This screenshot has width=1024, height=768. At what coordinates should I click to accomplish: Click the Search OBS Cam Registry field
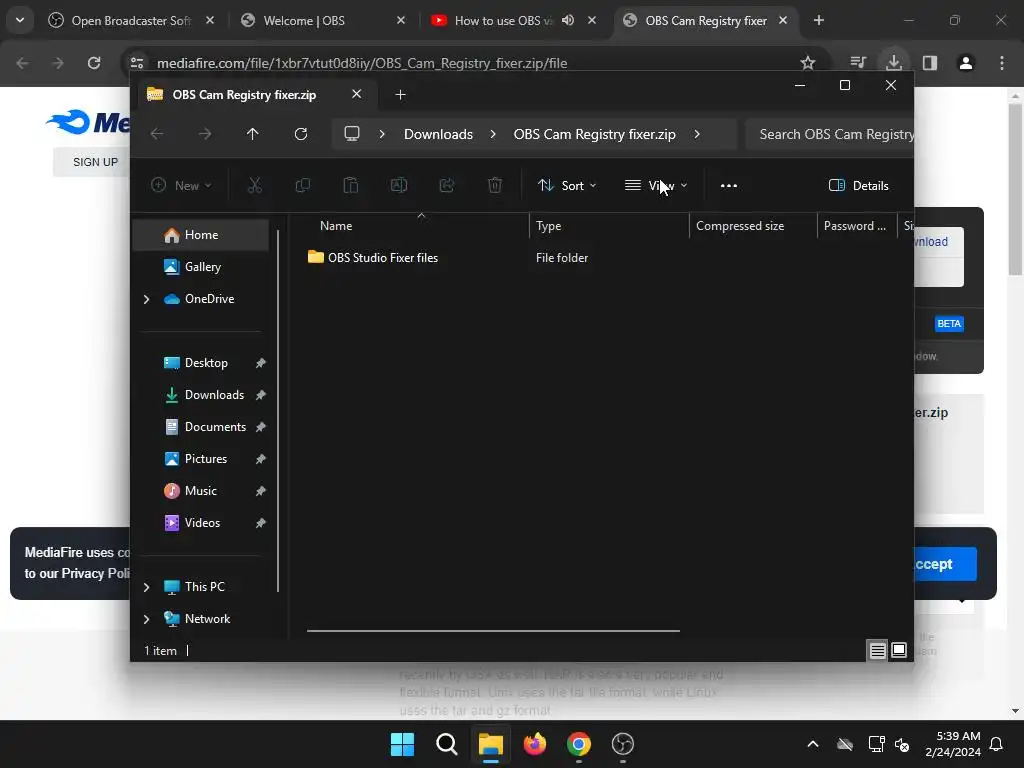[829, 134]
